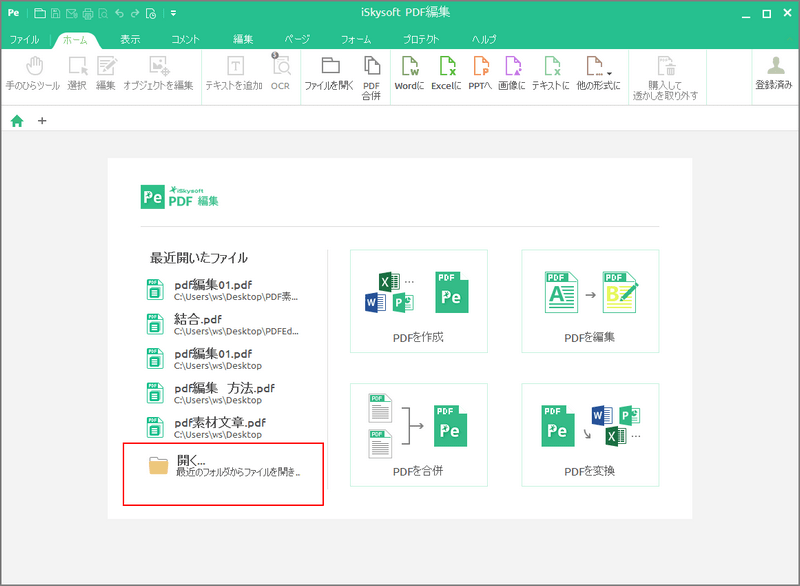This screenshot has height=586, width=800.
Task: Click the open folder icon in title bar
Action: (x=40, y=13)
